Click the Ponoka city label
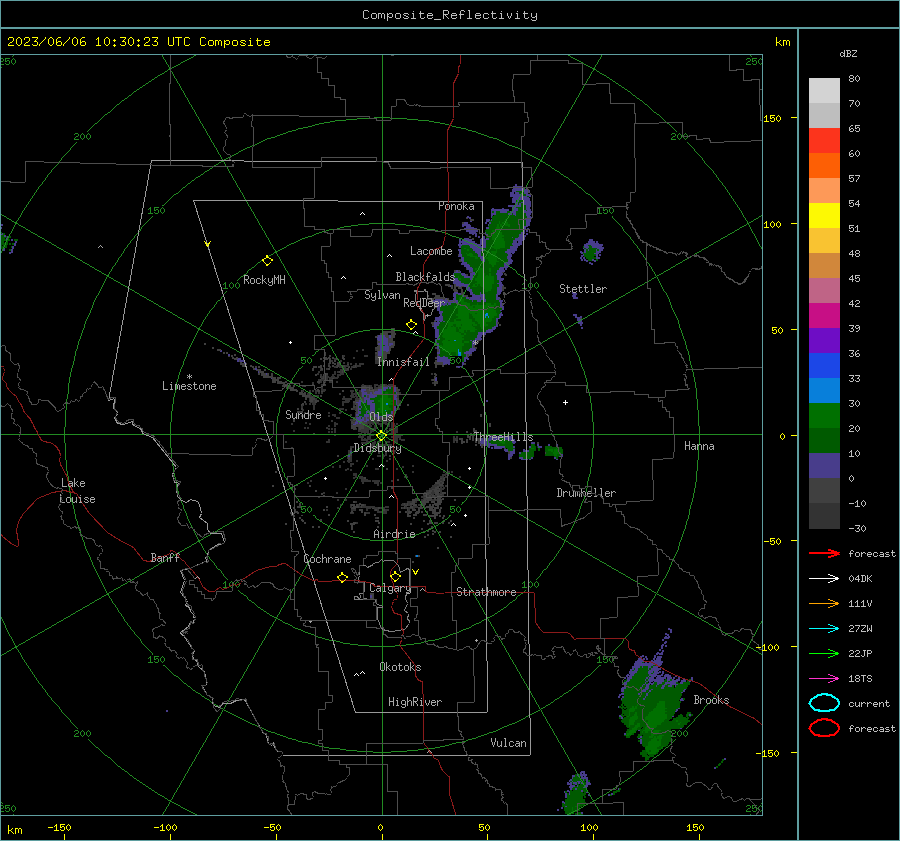 (456, 206)
